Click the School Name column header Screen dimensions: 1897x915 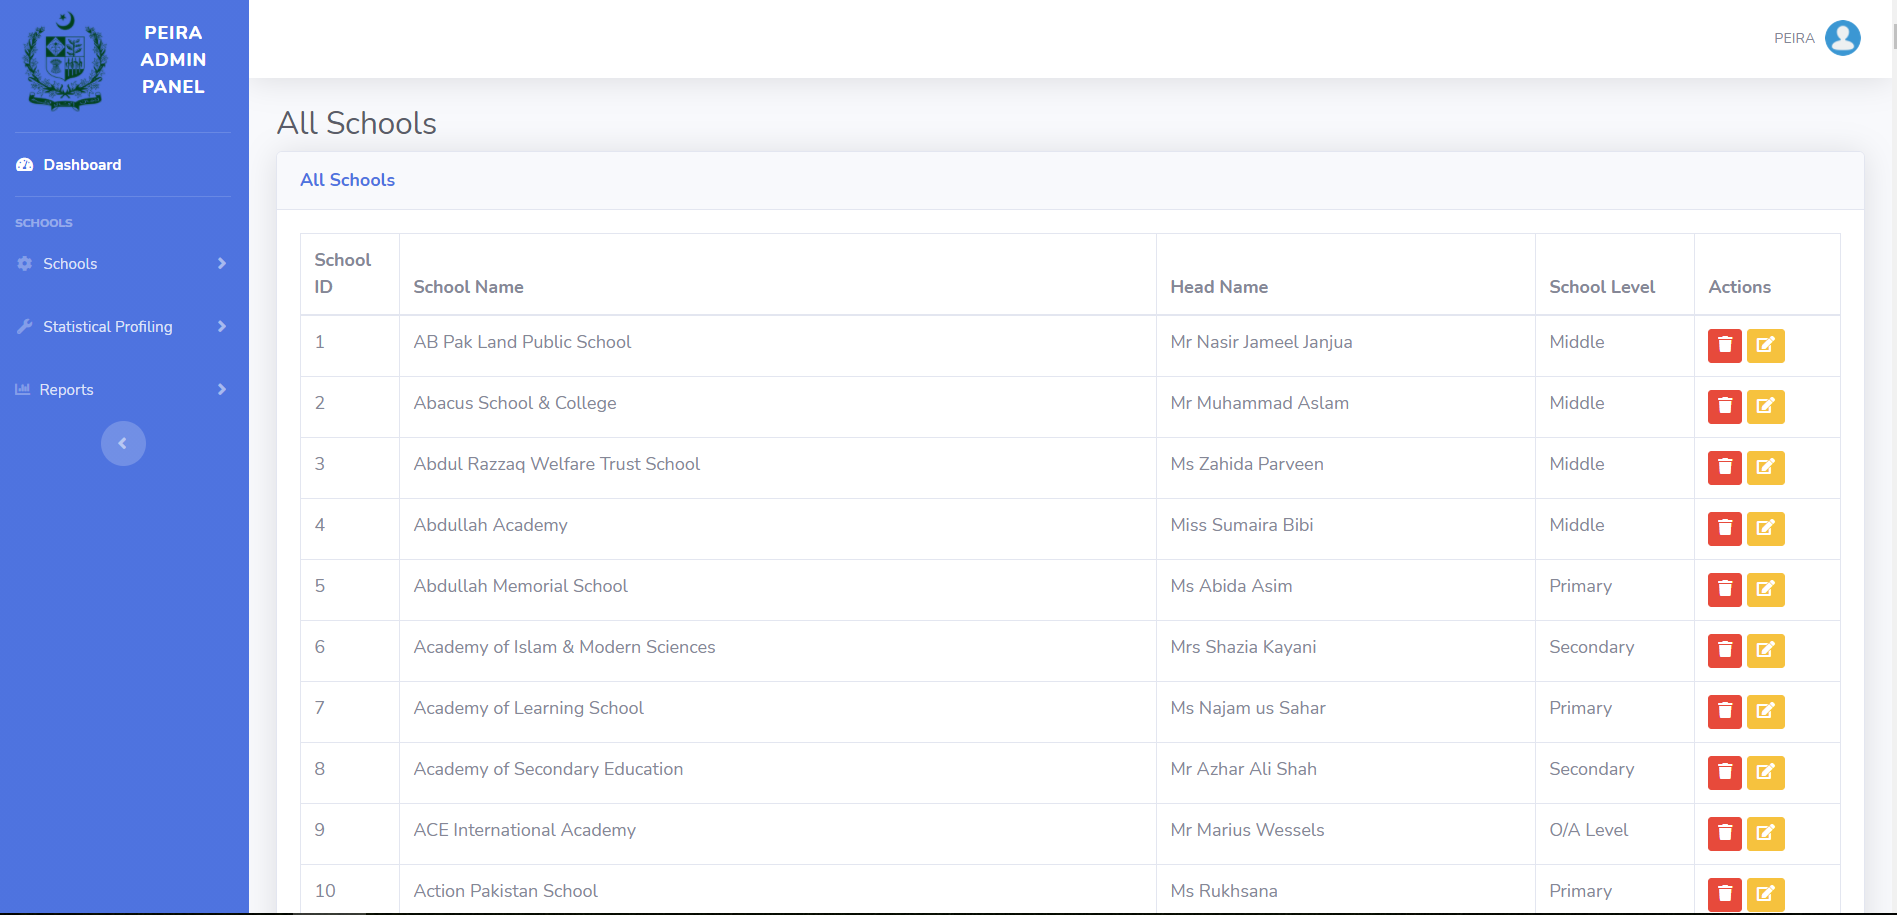click(468, 287)
